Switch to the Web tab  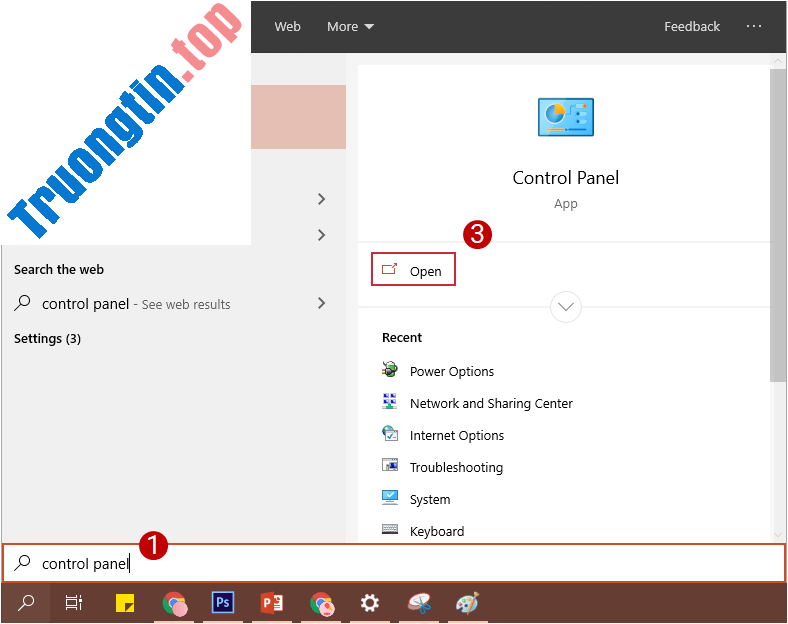[x=287, y=27]
